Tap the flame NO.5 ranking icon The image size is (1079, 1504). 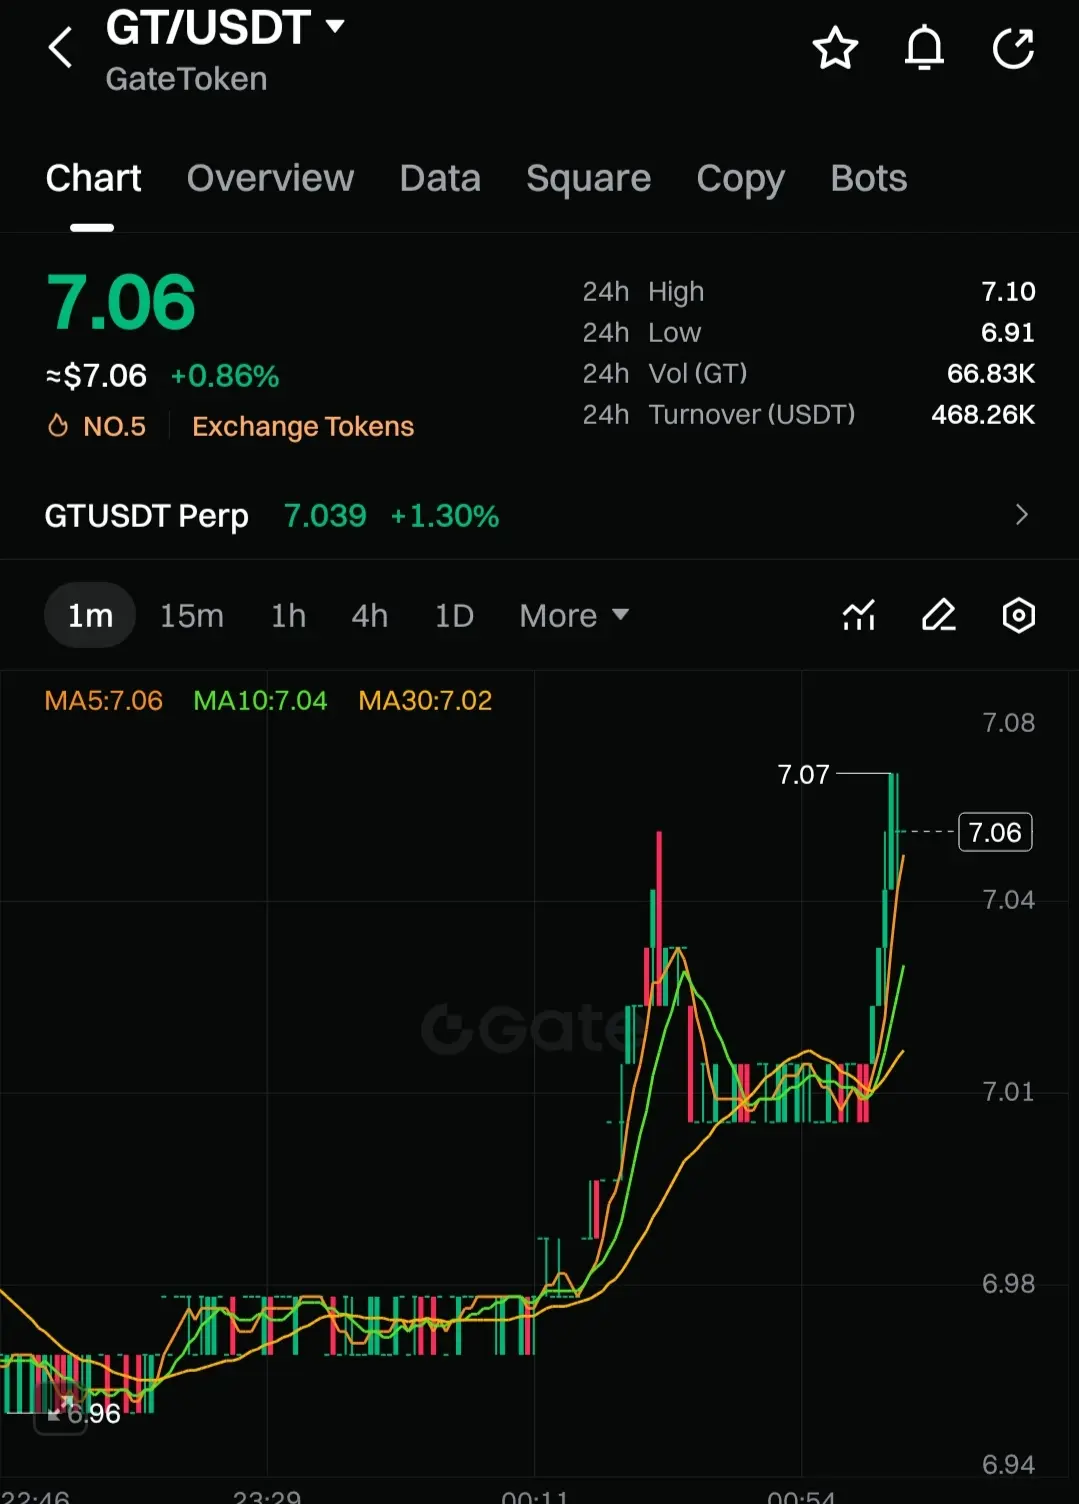(58, 426)
